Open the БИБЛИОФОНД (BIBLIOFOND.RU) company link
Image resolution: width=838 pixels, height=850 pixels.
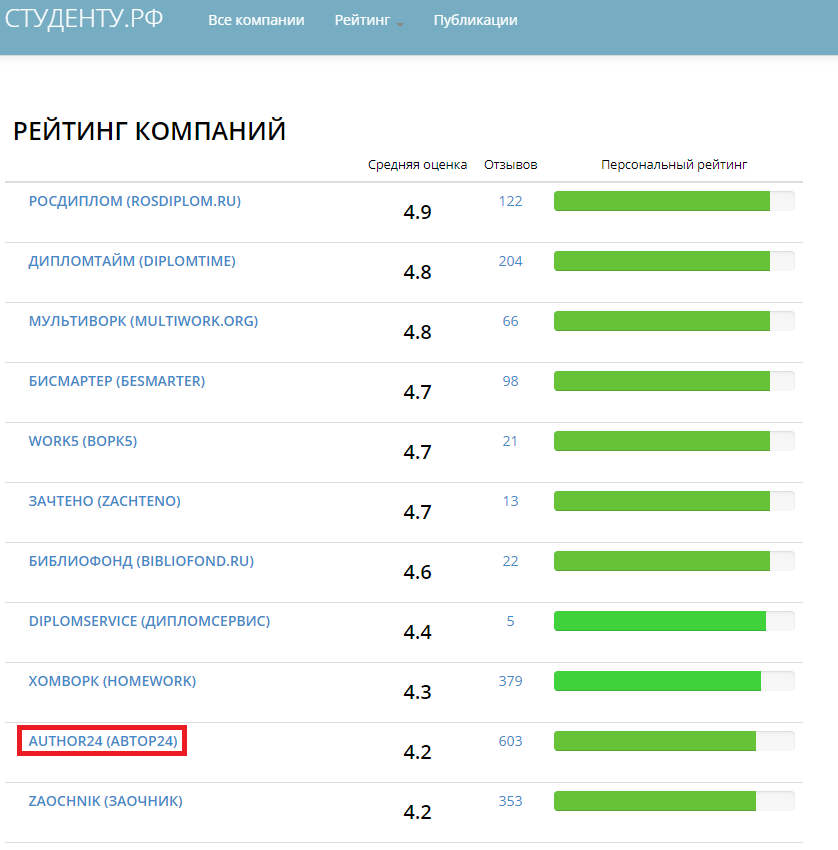(x=141, y=561)
